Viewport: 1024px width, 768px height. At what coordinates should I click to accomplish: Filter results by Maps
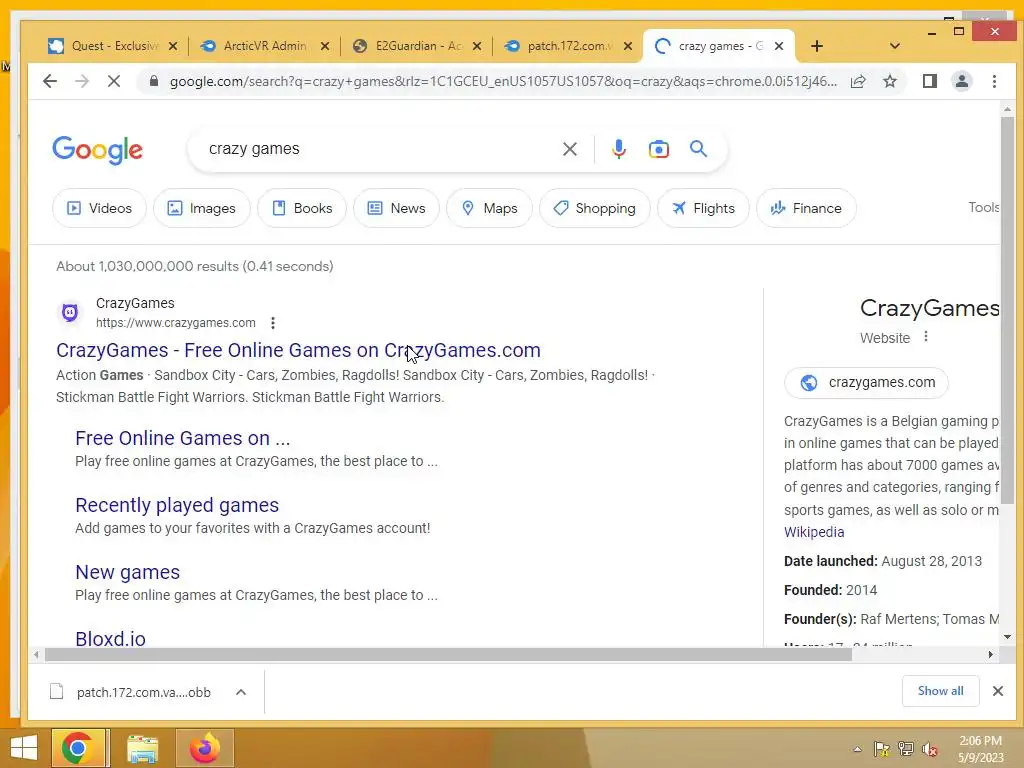click(x=489, y=208)
